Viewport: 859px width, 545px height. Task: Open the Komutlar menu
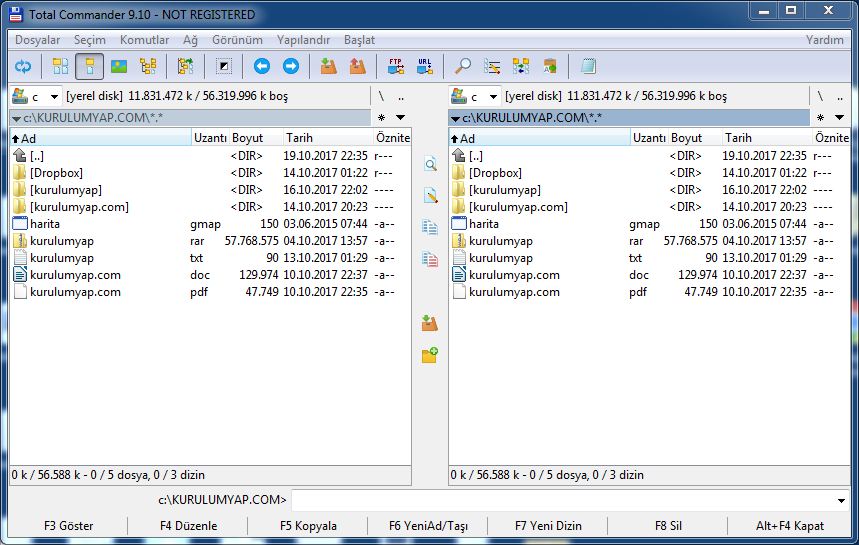click(x=145, y=40)
